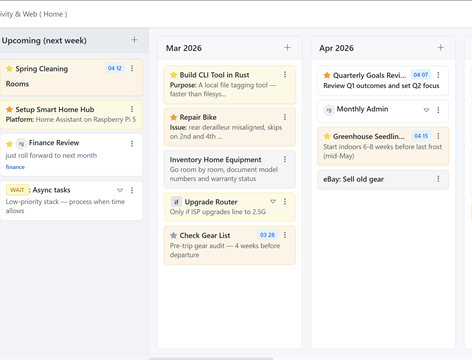
Task: Open the Repair Bike card title
Action: coord(198,117)
